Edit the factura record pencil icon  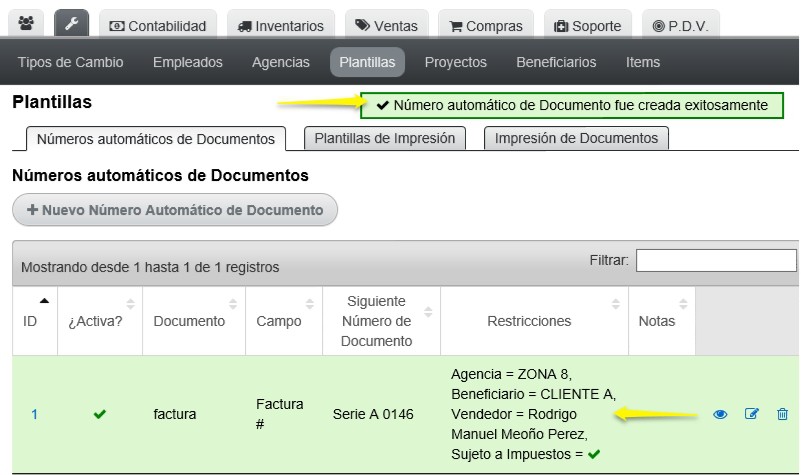click(x=751, y=414)
